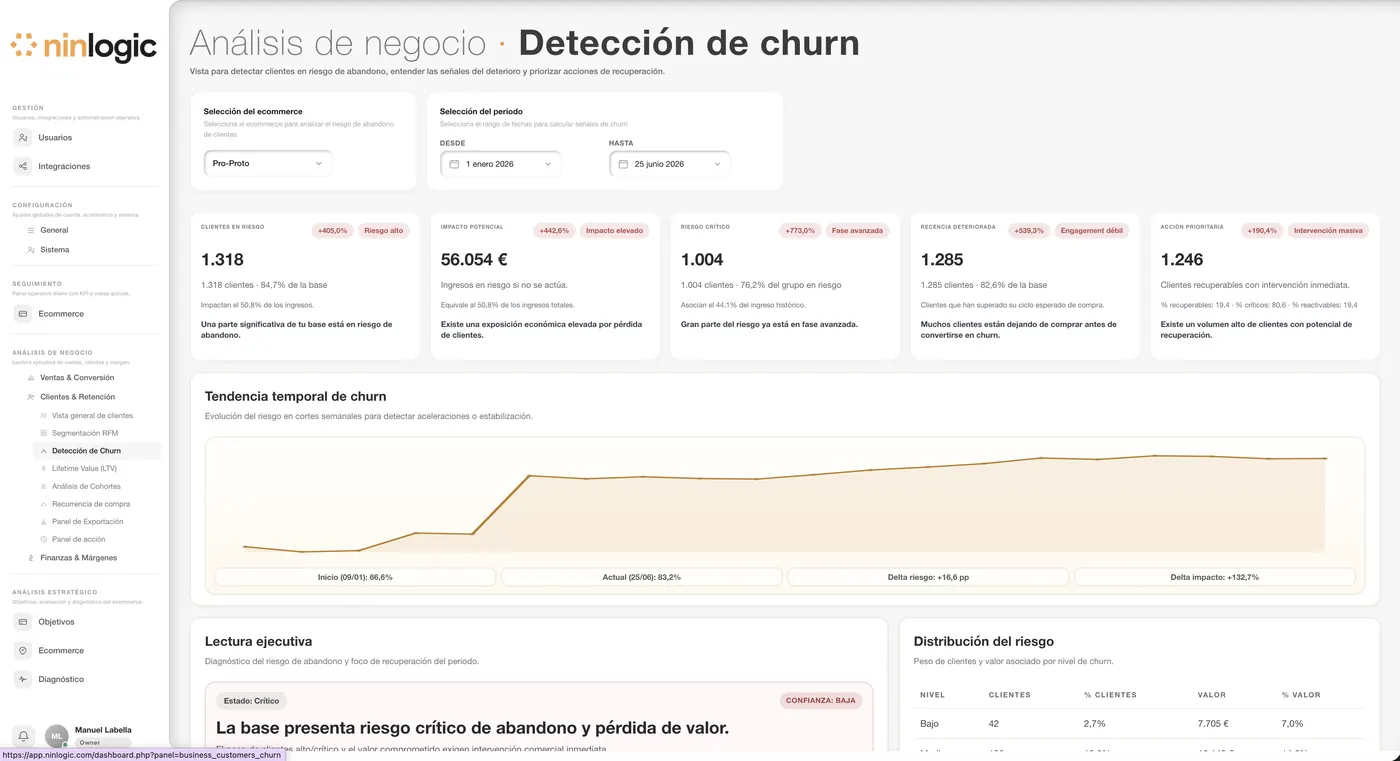Open the Hasta date picker
1400x761 pixels.
670,164
